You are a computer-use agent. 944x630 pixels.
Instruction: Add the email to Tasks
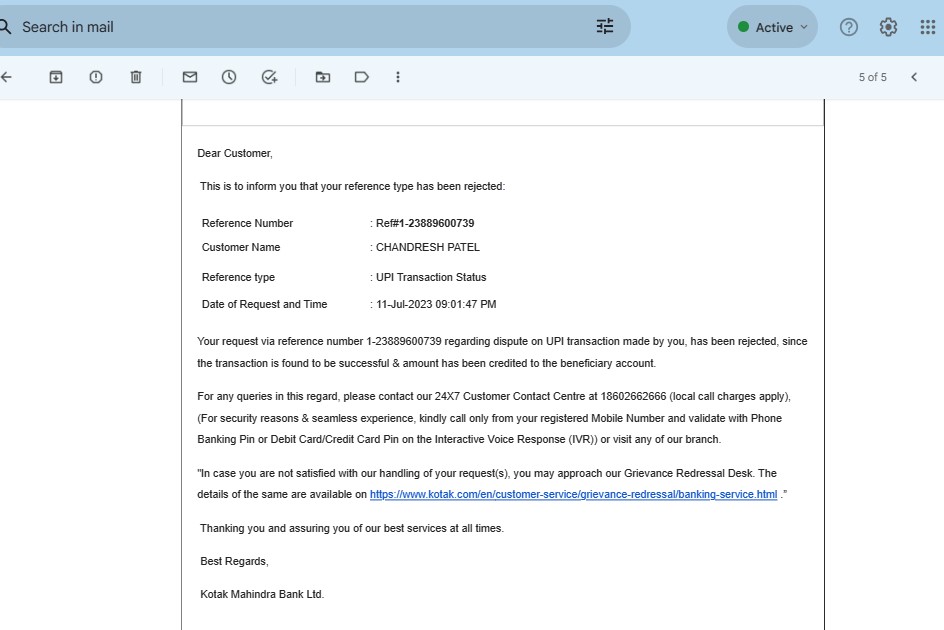click(269, 77)
